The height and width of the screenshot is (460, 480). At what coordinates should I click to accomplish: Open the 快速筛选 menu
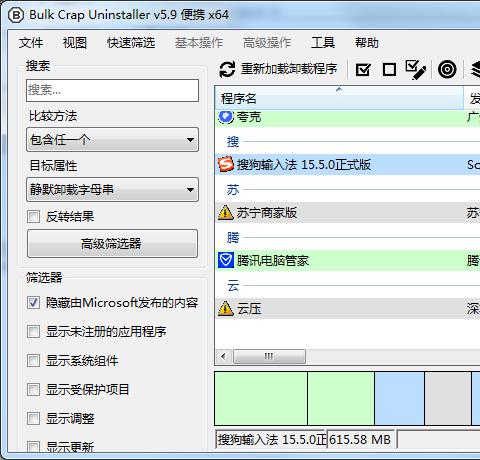pos(131,43)
